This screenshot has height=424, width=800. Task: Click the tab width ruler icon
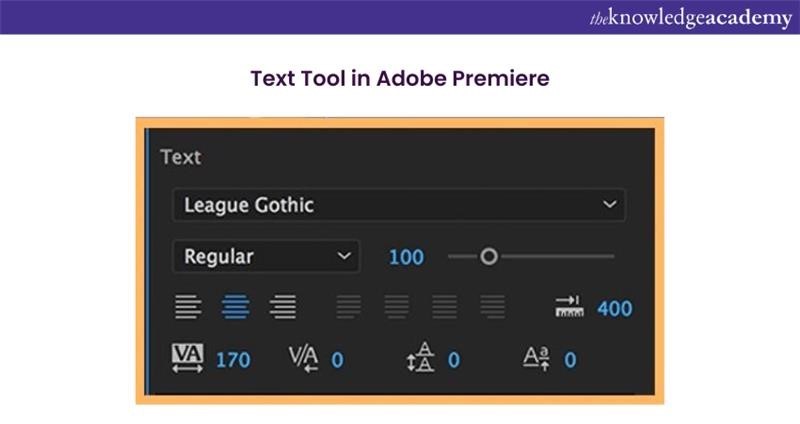(569, 308)
